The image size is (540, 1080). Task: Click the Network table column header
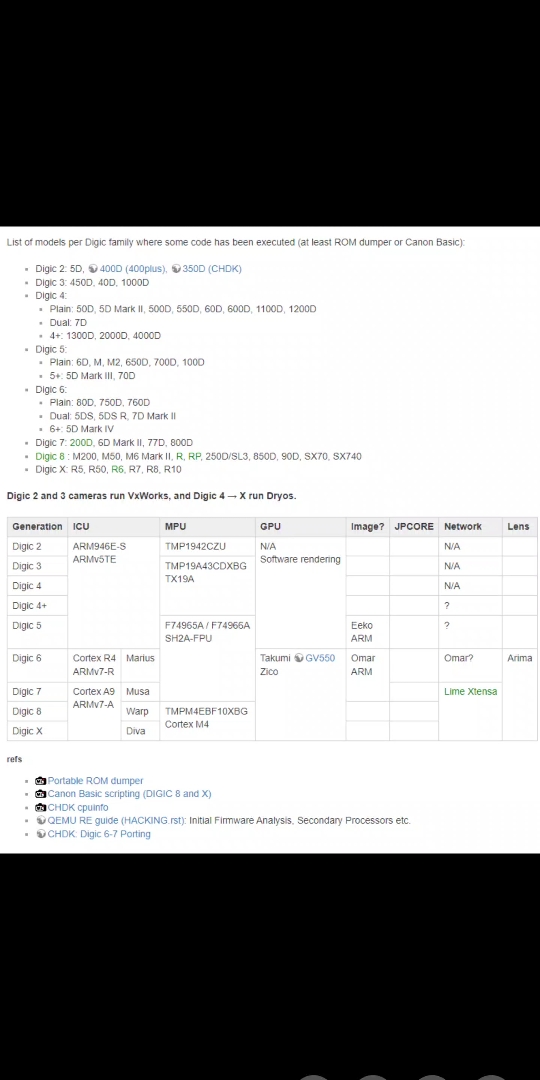click(x=463, y=527)
